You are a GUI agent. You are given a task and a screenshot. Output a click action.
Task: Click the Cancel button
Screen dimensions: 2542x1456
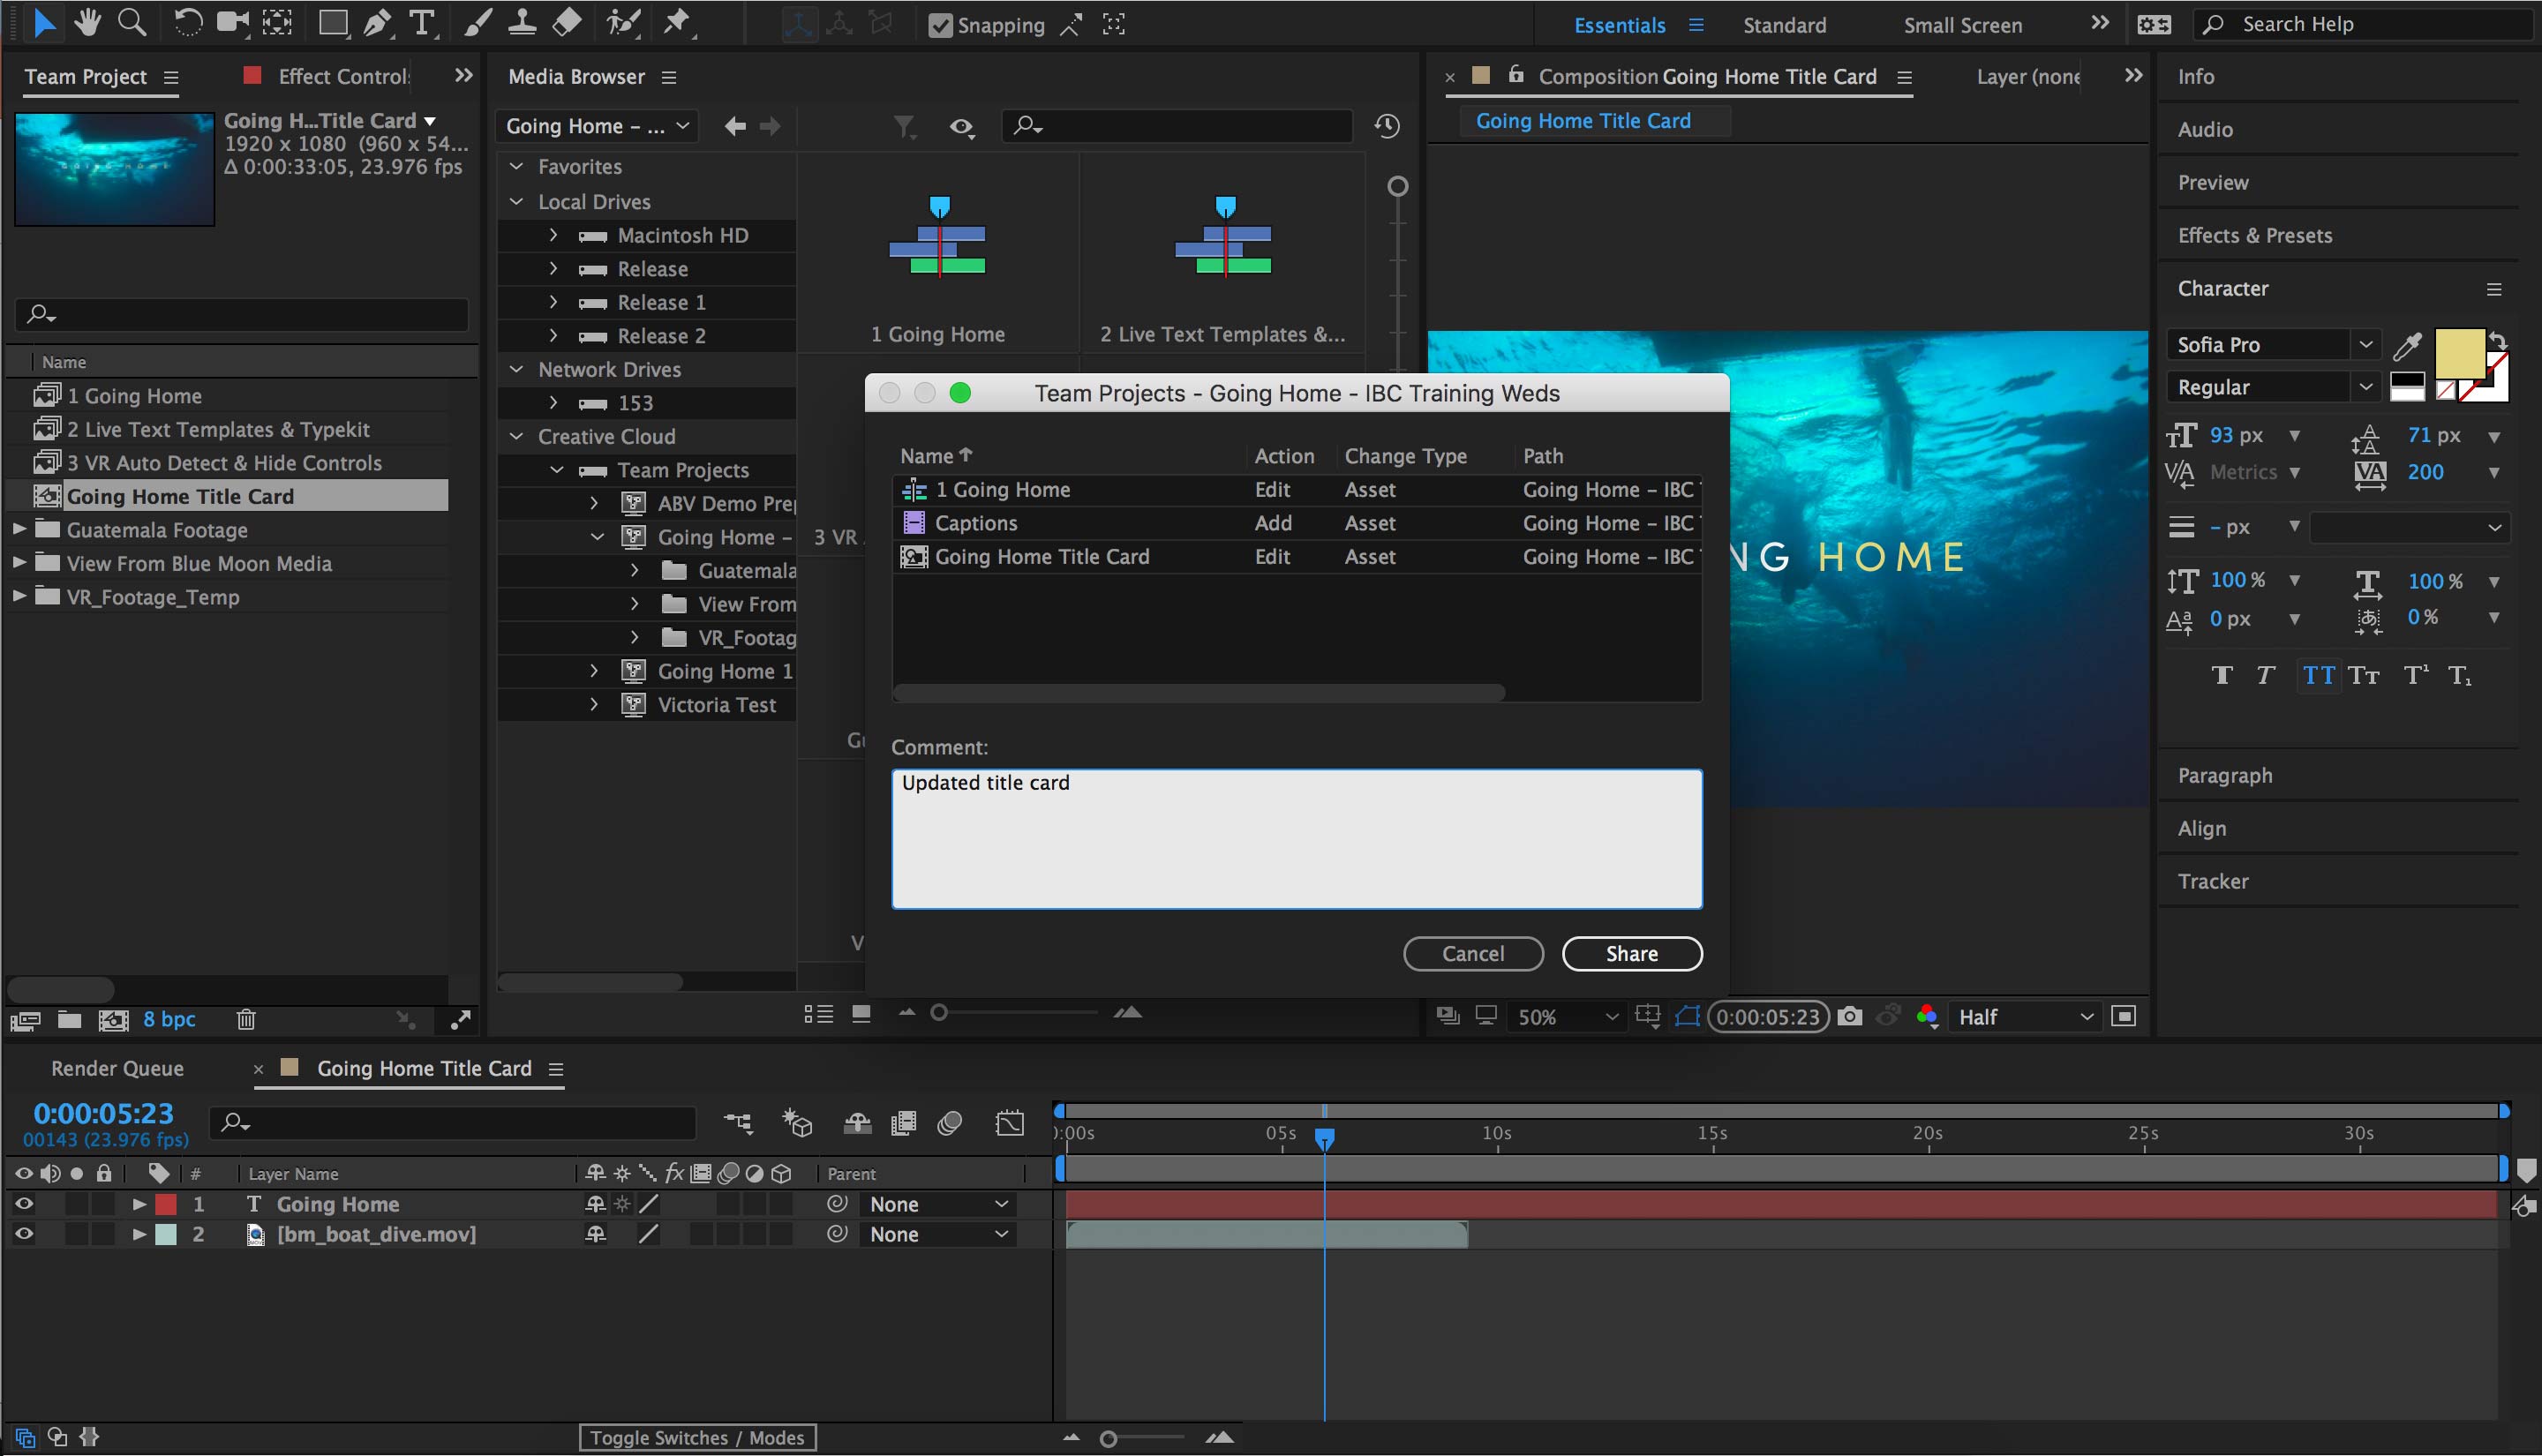pyautogui.click(x=1473, y=953)
